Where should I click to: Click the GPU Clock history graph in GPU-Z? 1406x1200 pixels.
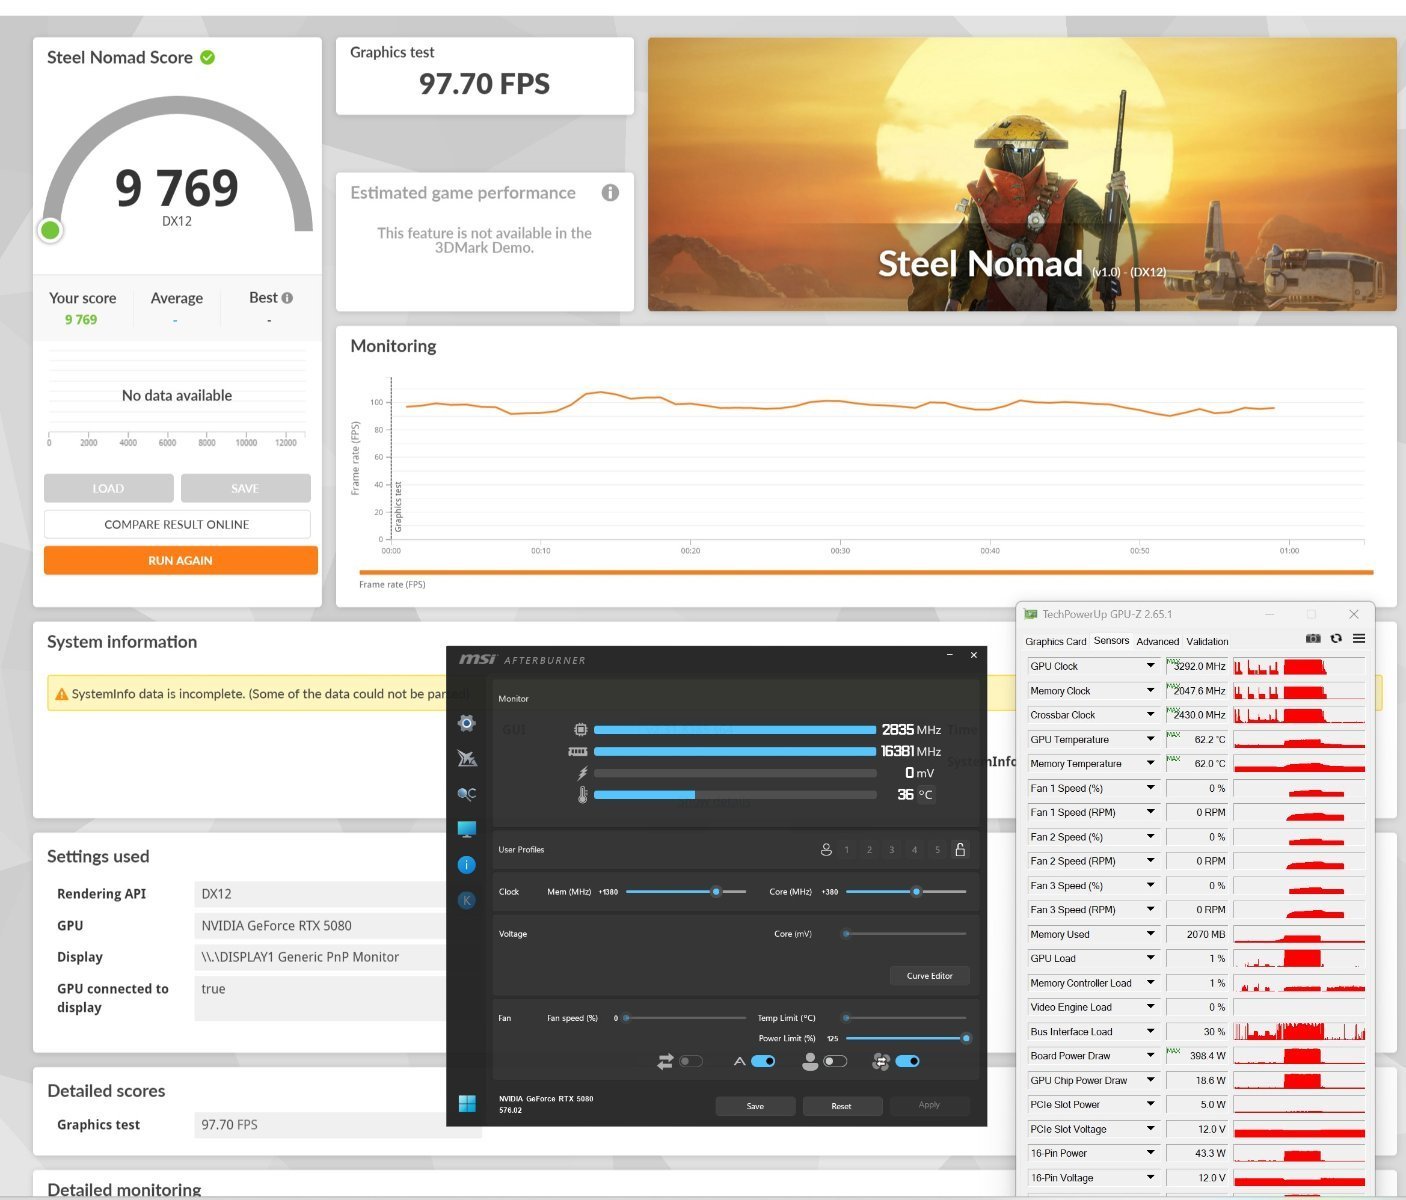(x=1299, y=666)
